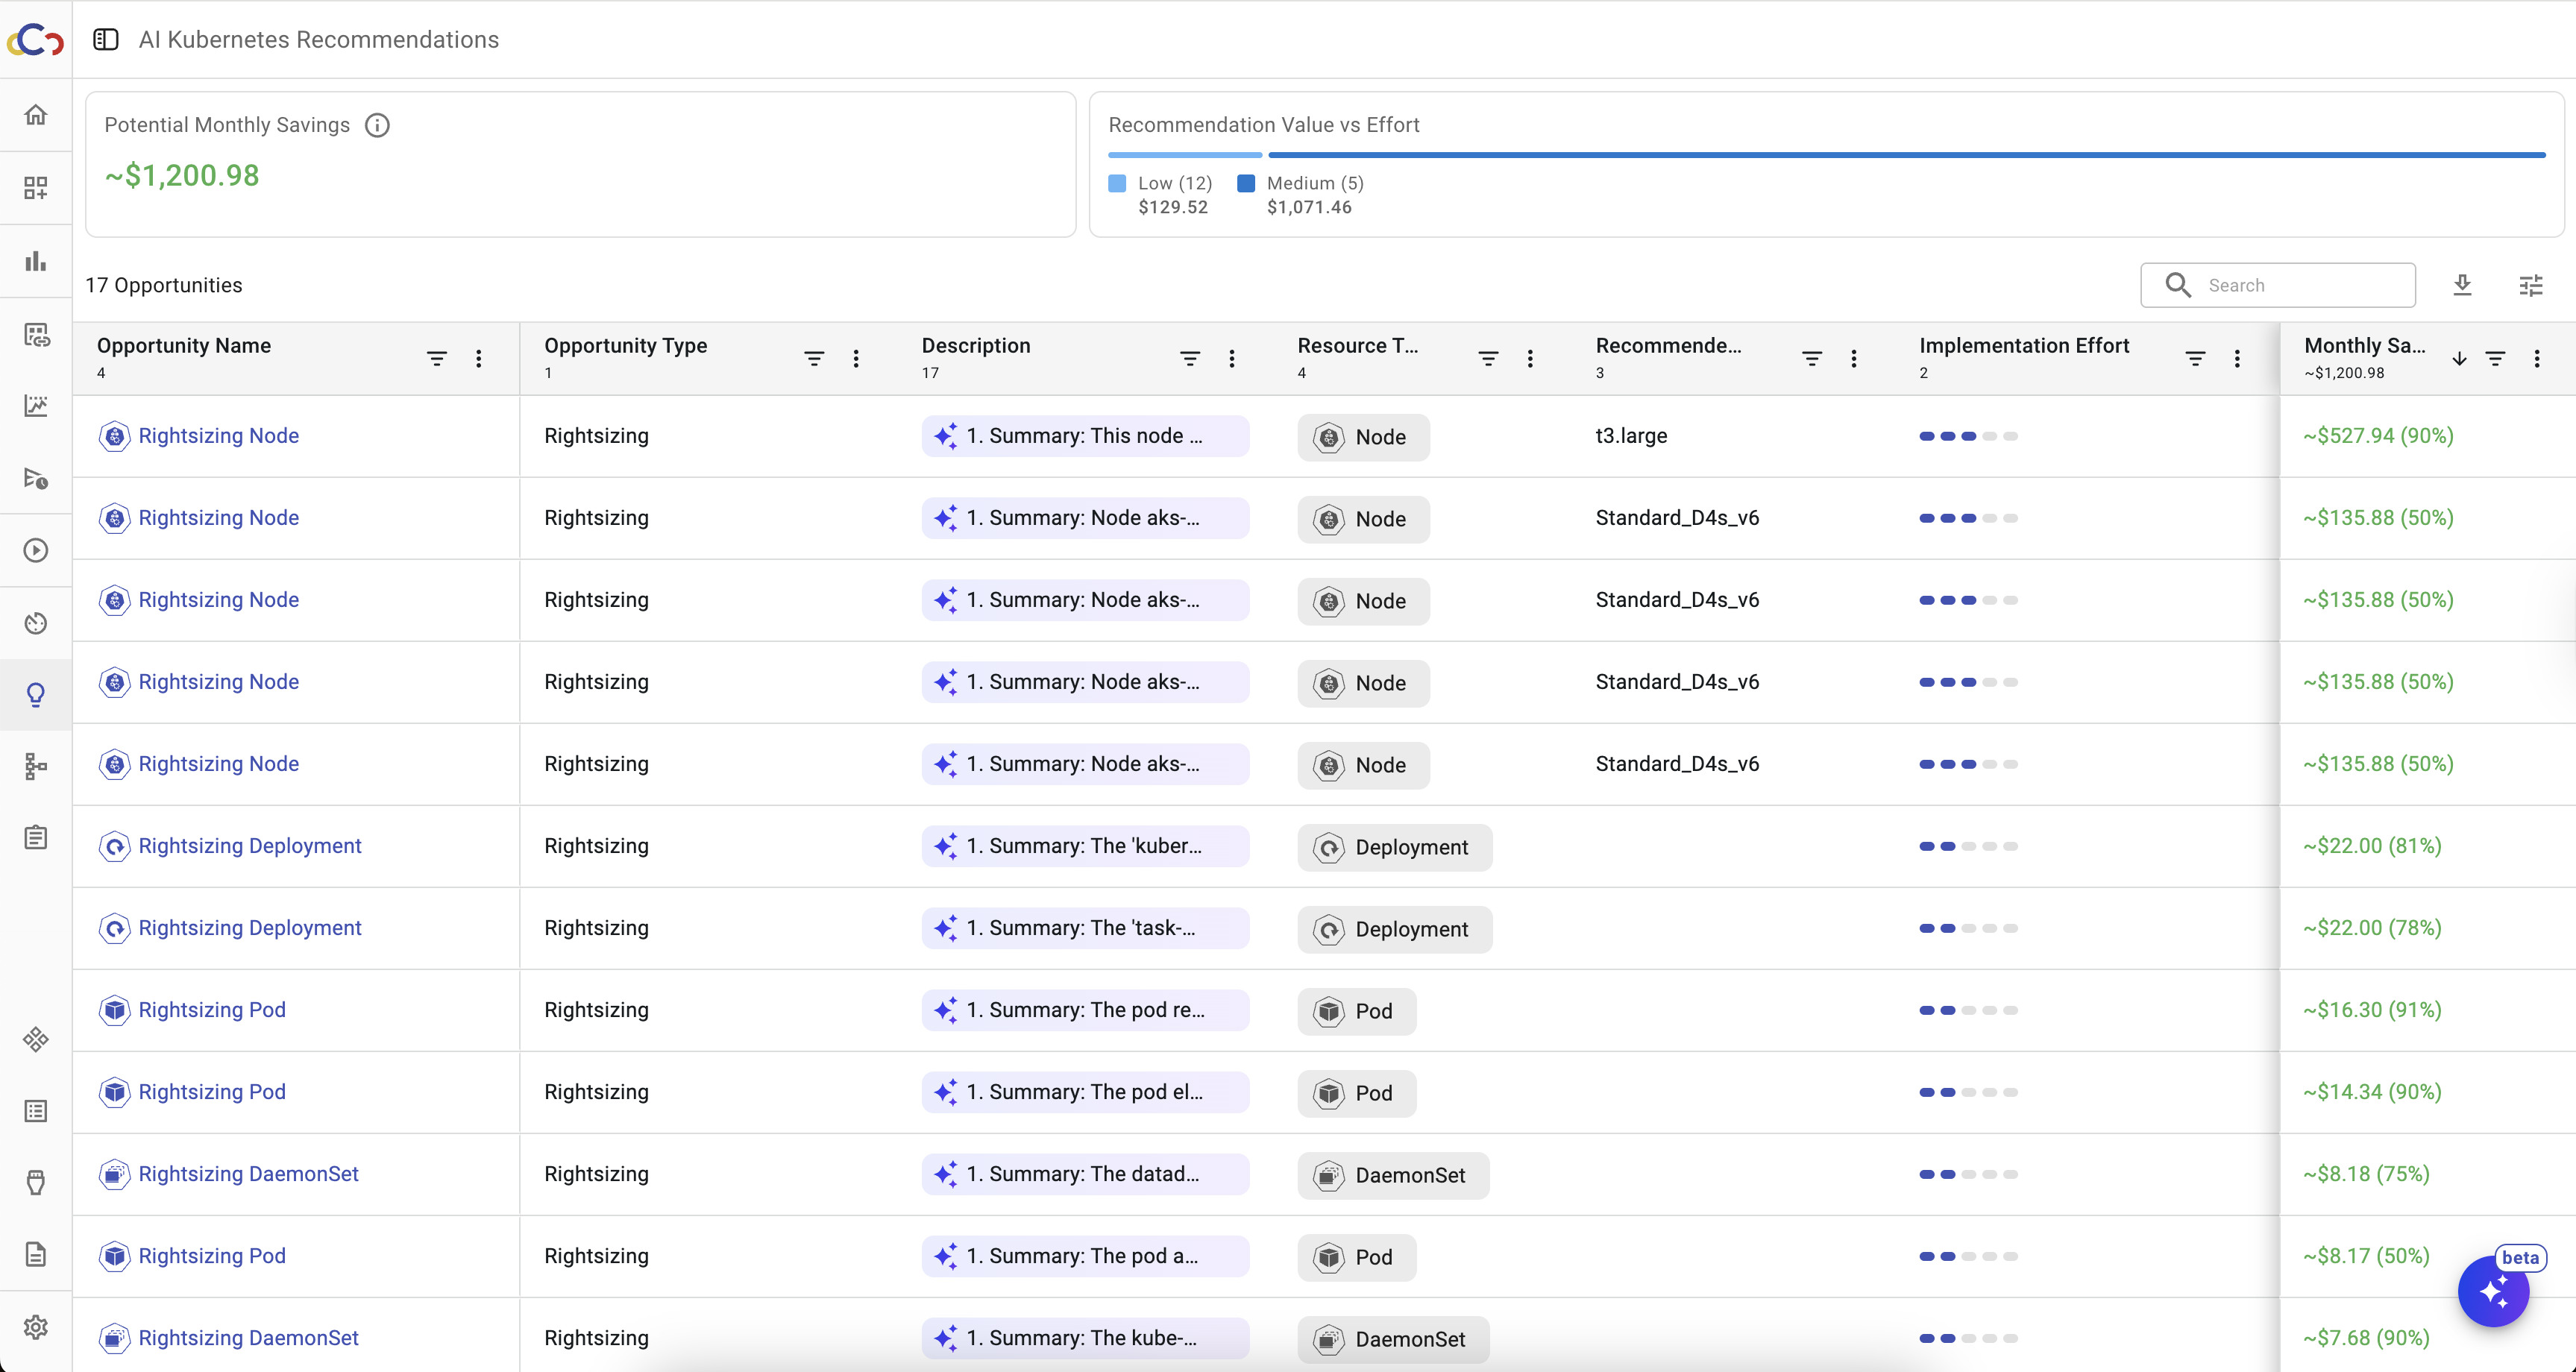Click the Home icon in sidebar
The width and height of the screenshot is (2576, 1372).
tap(36, 115)
